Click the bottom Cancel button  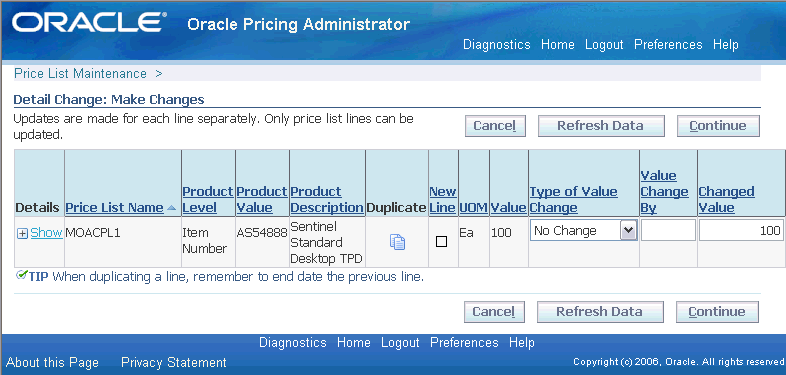click(494, 311)
